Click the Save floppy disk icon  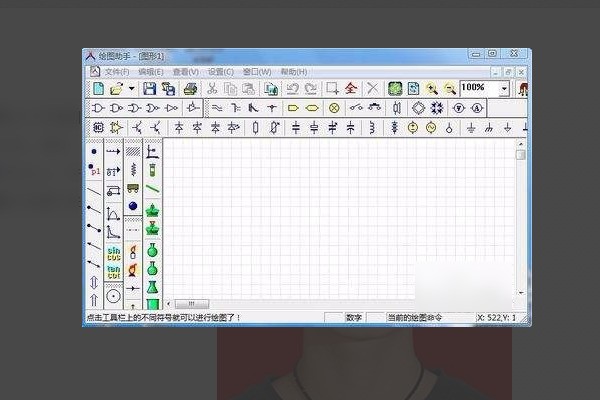pyautogui.click(x=150, y=89)
